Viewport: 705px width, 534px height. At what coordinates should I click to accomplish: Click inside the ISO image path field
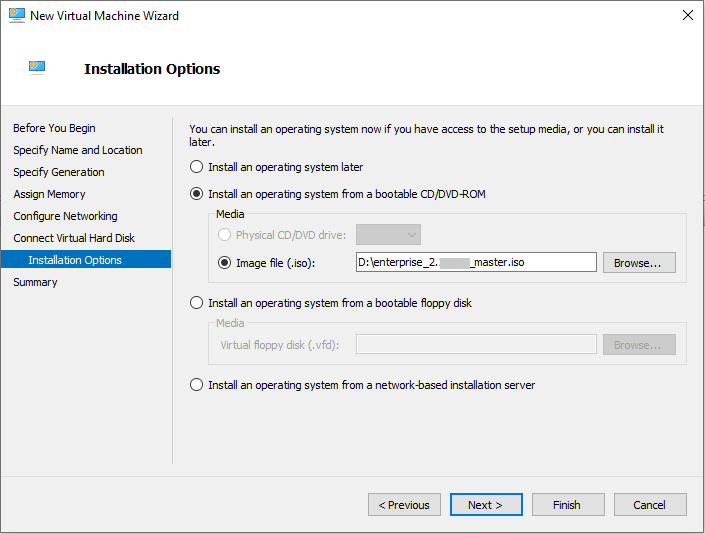476,263
